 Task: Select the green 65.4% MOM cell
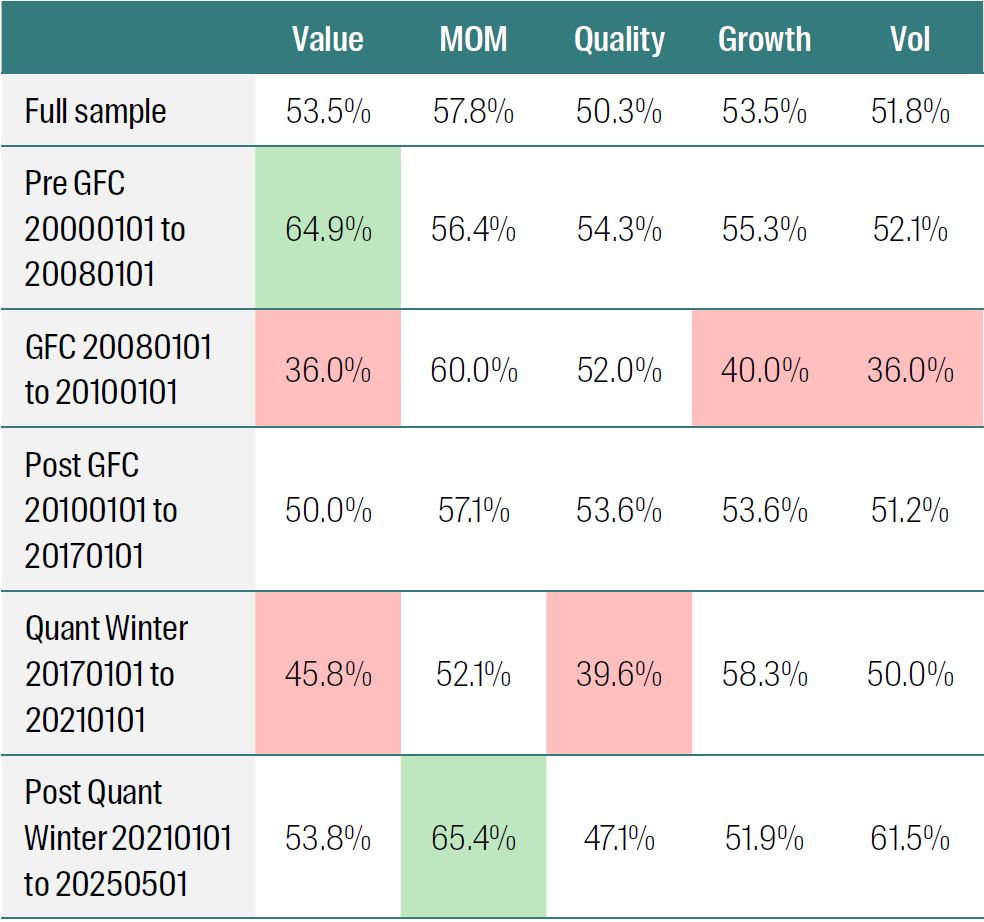click(473, 838)
